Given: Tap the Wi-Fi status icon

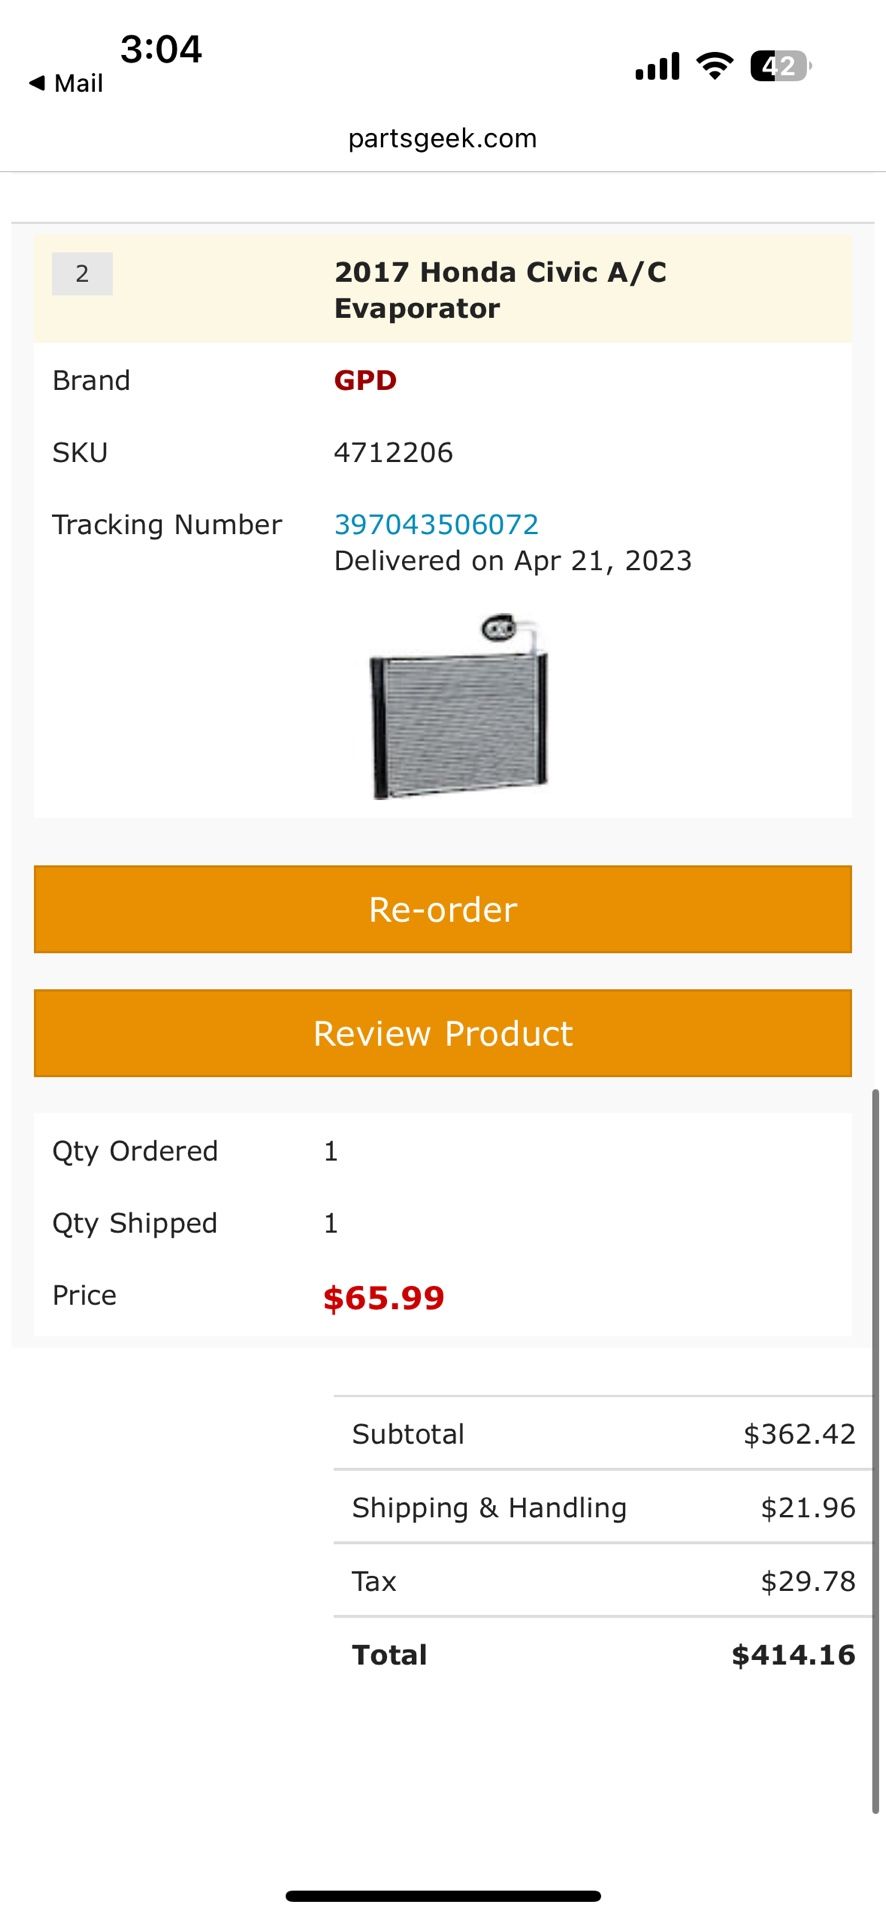Looking at the screenshot, I should pos(714,66).
